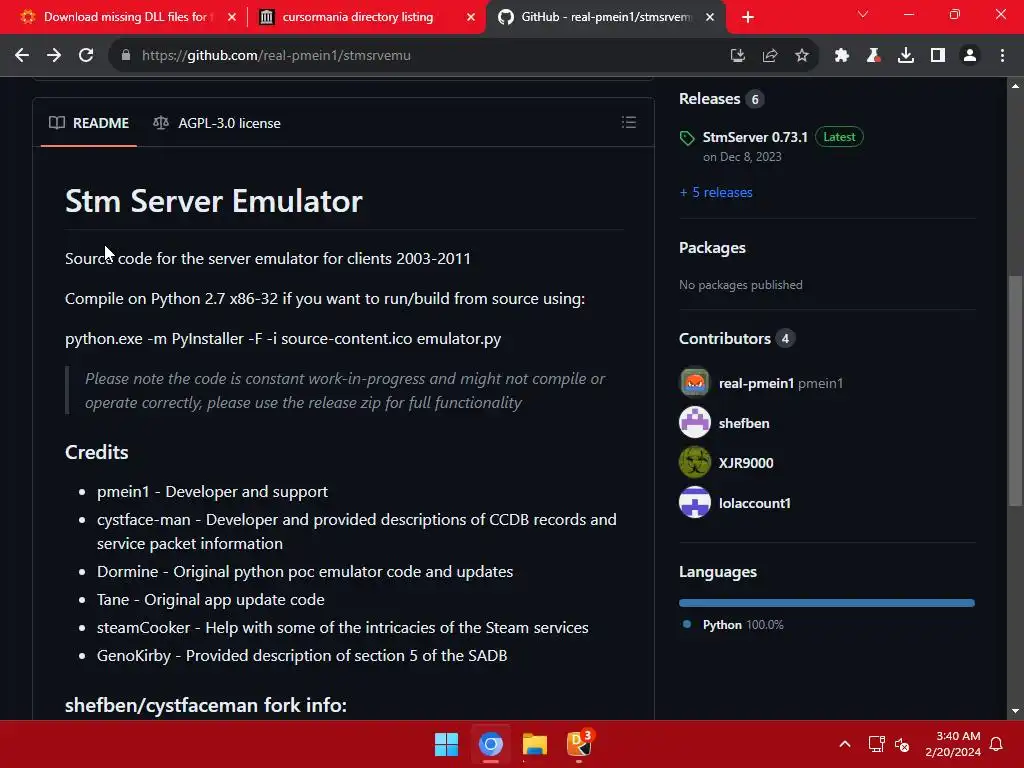1024x768 pixels.
Task: Open the Releases heading link
Action: pos(709,99)
